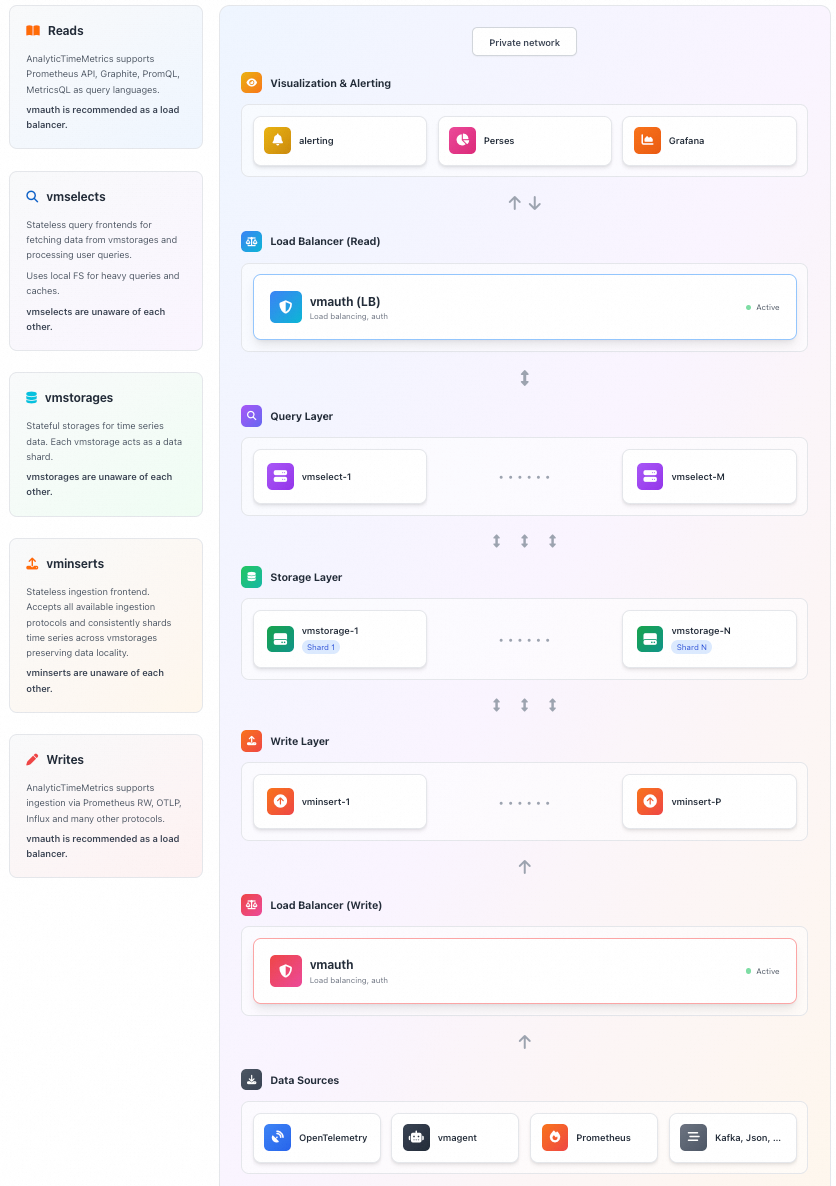Click the Active status on vmauth (LB)
The image size is (836, 1186).
(x=763, y=307)
